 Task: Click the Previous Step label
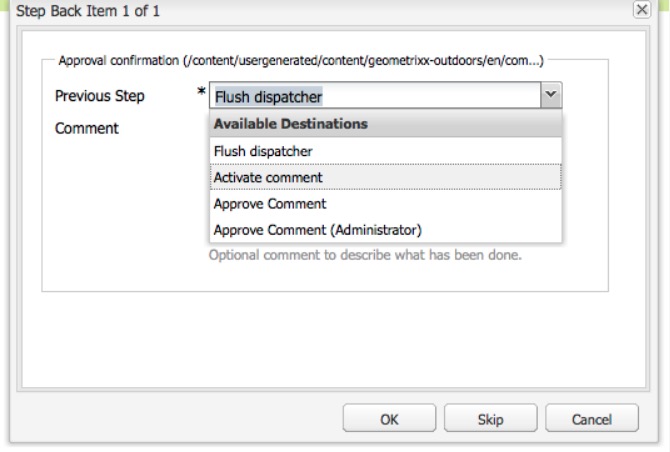point(100,97)
